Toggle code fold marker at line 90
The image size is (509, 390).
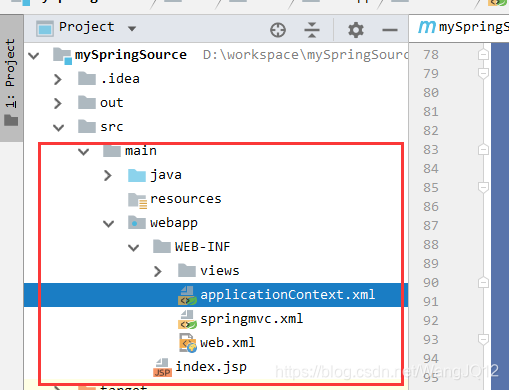pos(483,283)
